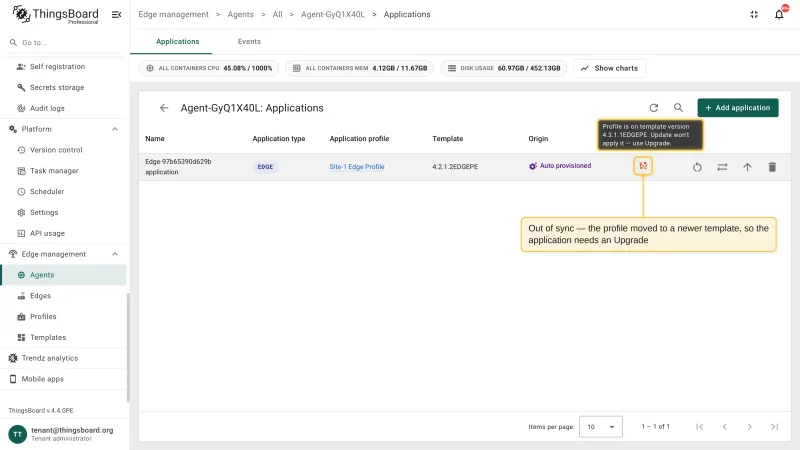
Task: Click All Containers MEM usage chip
Action: coord(359,68)
